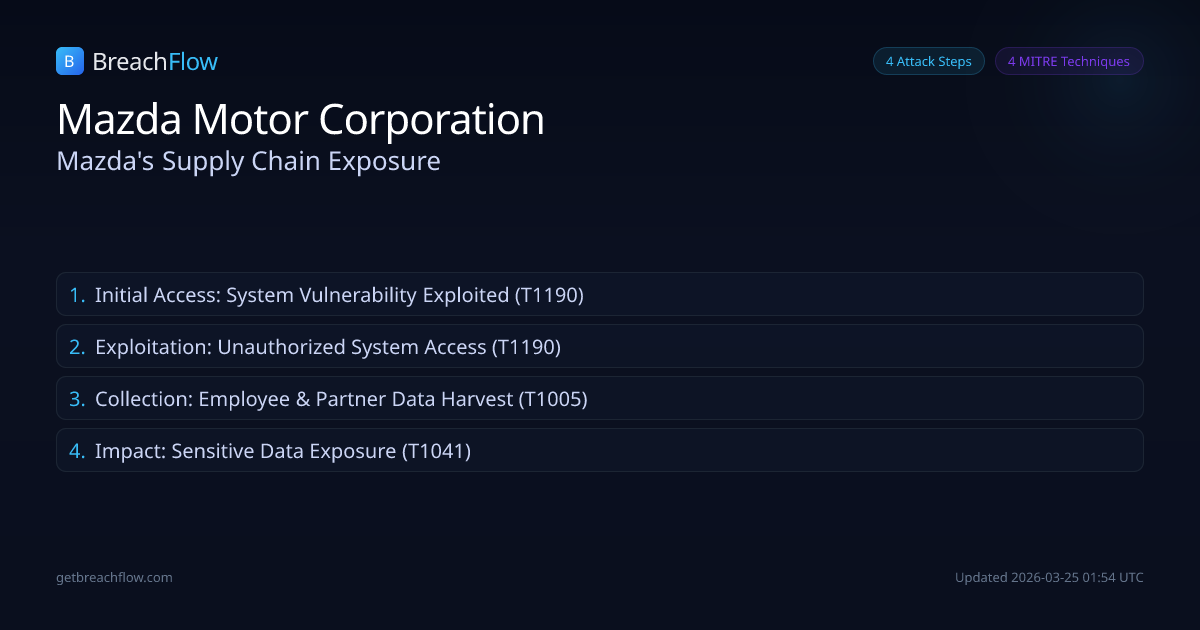The height and width of the screenshot is (630, 1200).
Task: Click the Updated 2026-03-25 timestamp
Action: click(1049, 577)
